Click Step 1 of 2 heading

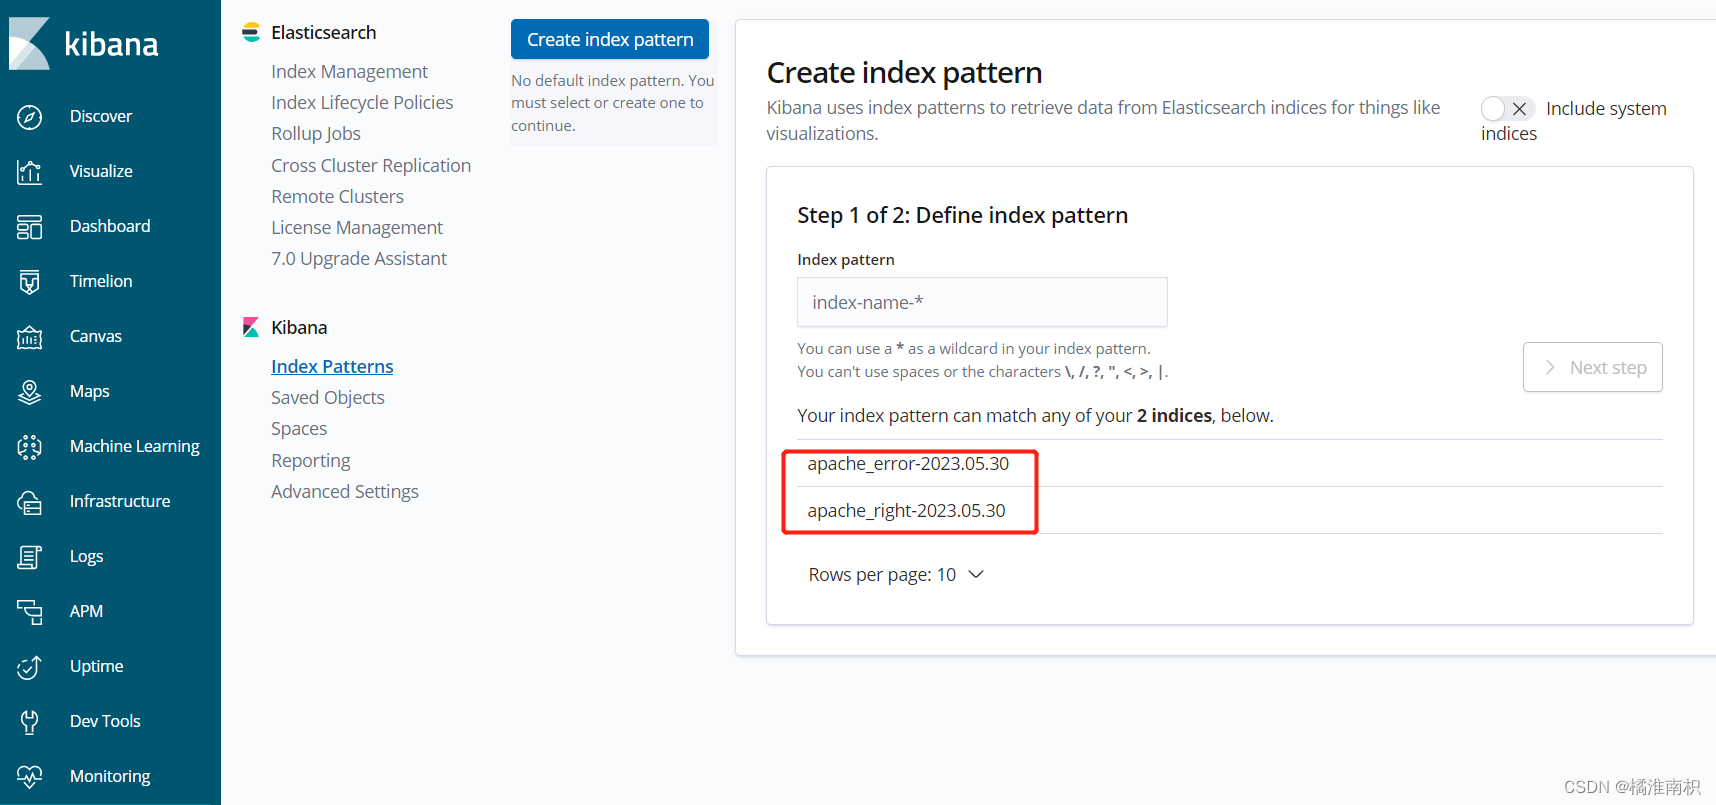pyautogui.click(x=962, y=216)
